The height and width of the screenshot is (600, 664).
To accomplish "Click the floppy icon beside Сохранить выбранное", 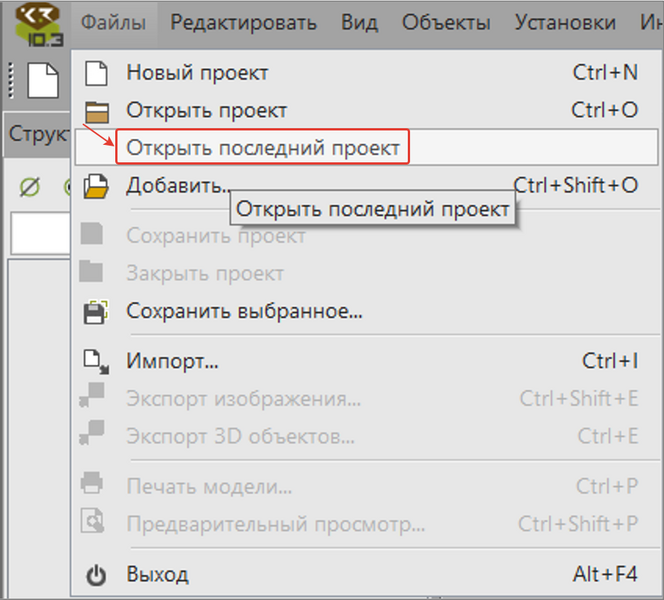I will tap(96, 312).
